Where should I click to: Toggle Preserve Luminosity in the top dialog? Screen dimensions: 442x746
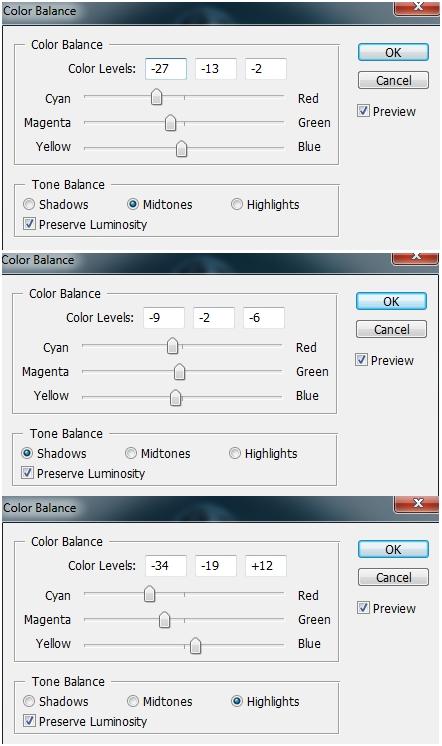[x=29, y=224]
